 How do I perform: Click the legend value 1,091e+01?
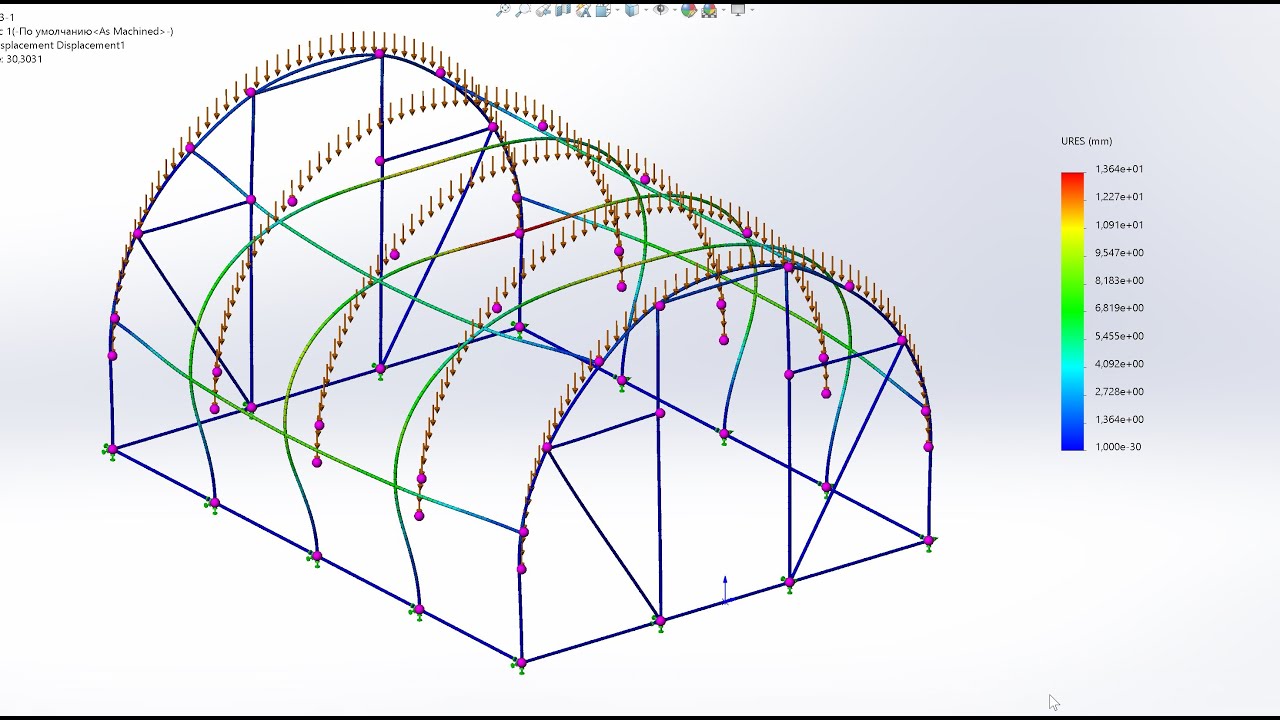coord(1119,225)
